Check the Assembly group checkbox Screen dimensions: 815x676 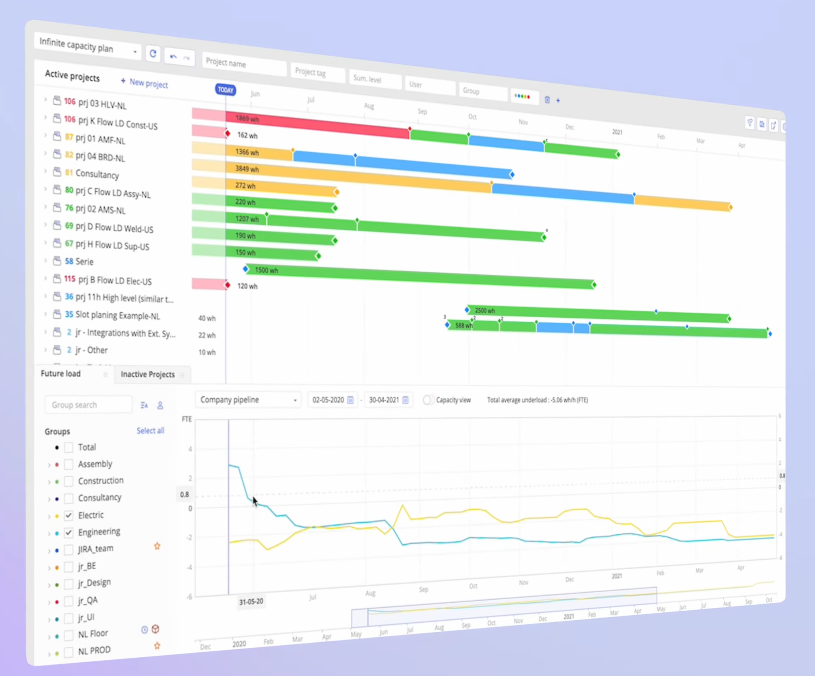(69, 464)
